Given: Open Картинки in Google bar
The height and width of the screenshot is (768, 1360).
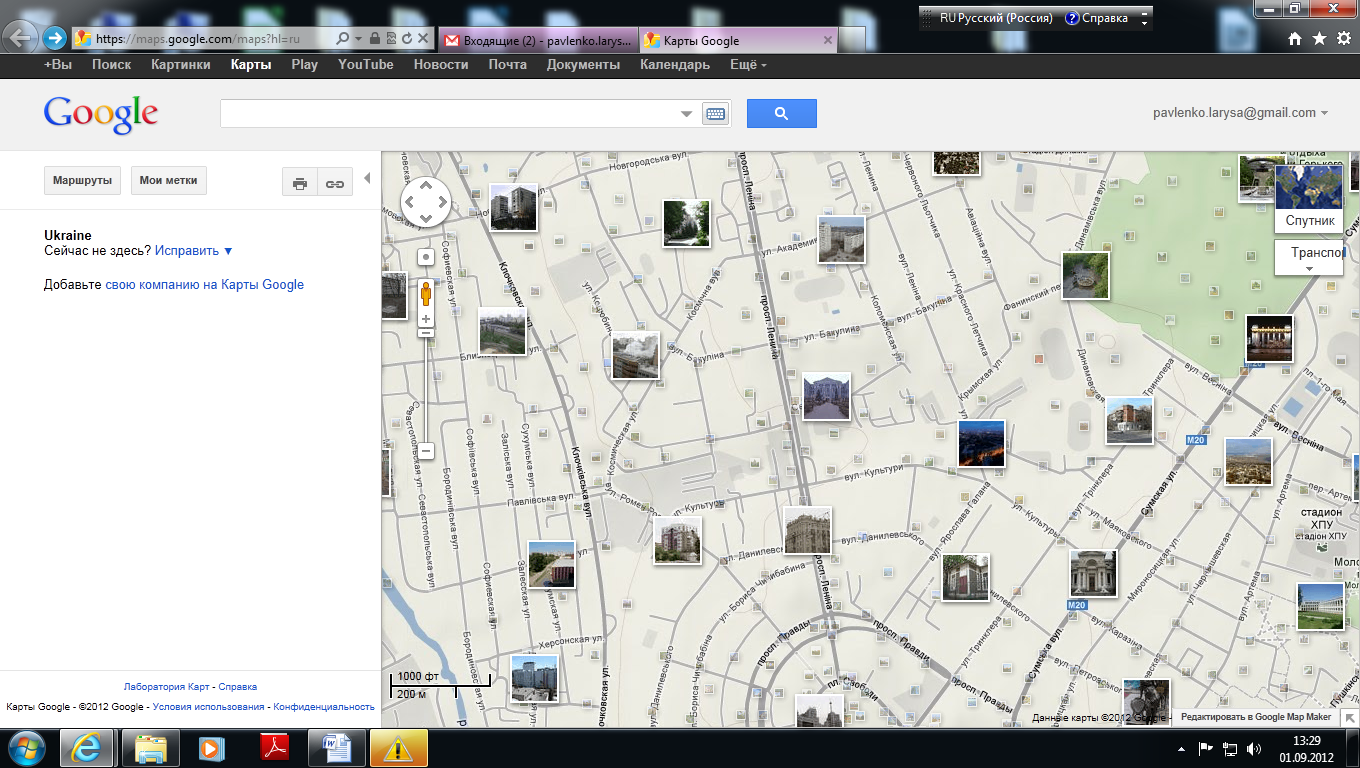Looking at the screenshot, I should (x=181, y=64).
